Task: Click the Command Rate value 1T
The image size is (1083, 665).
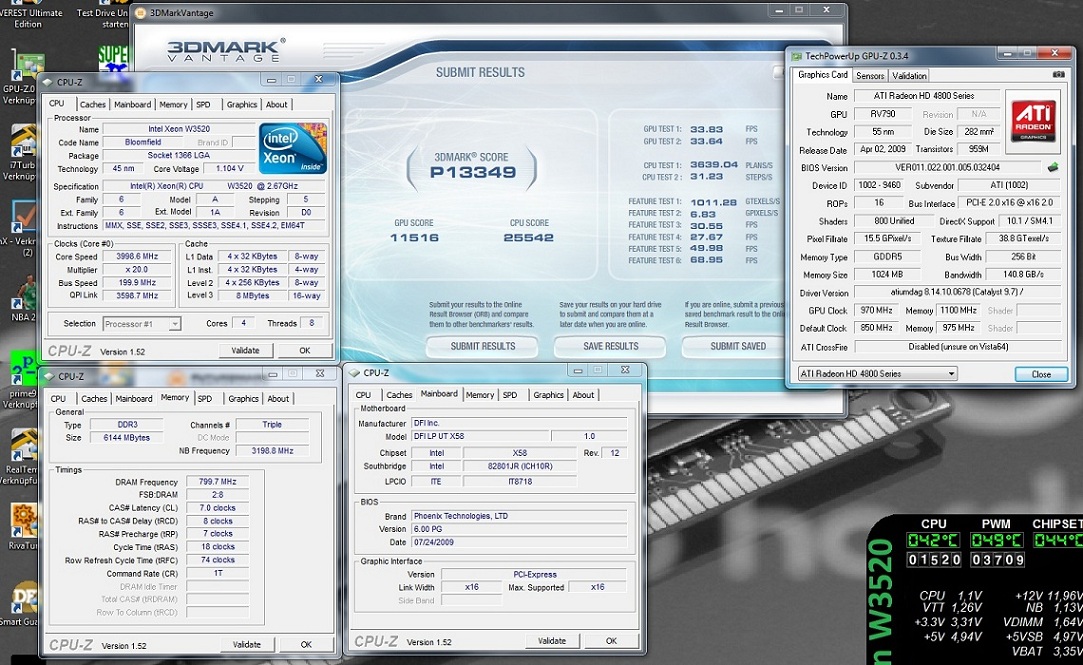Action: coord(218,573)
